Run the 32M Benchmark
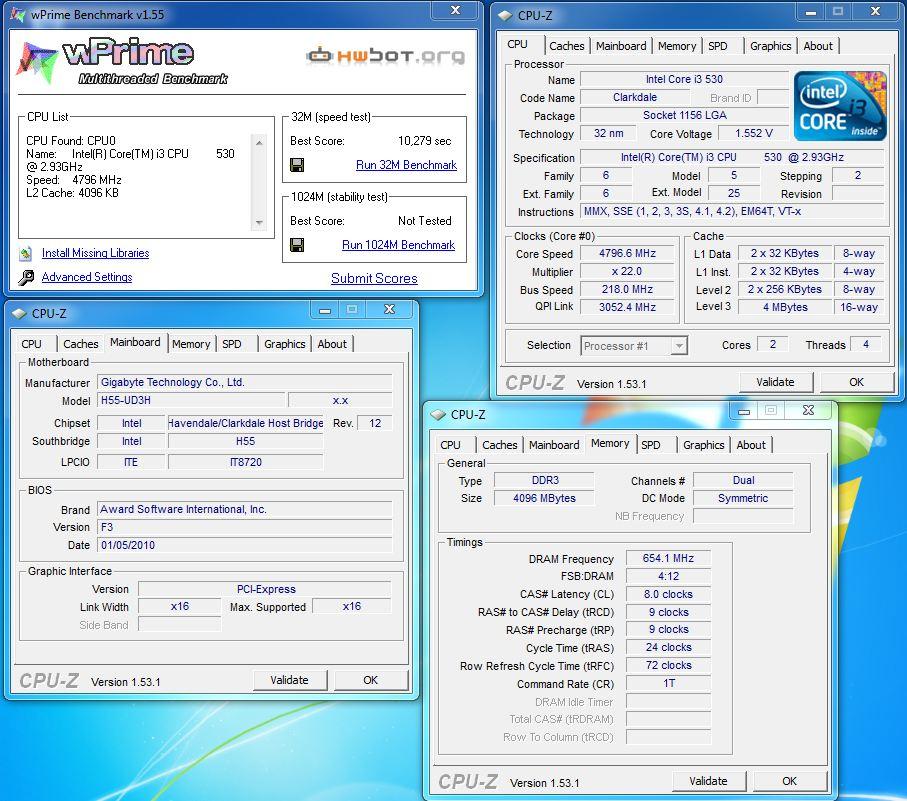 [406, 165]
